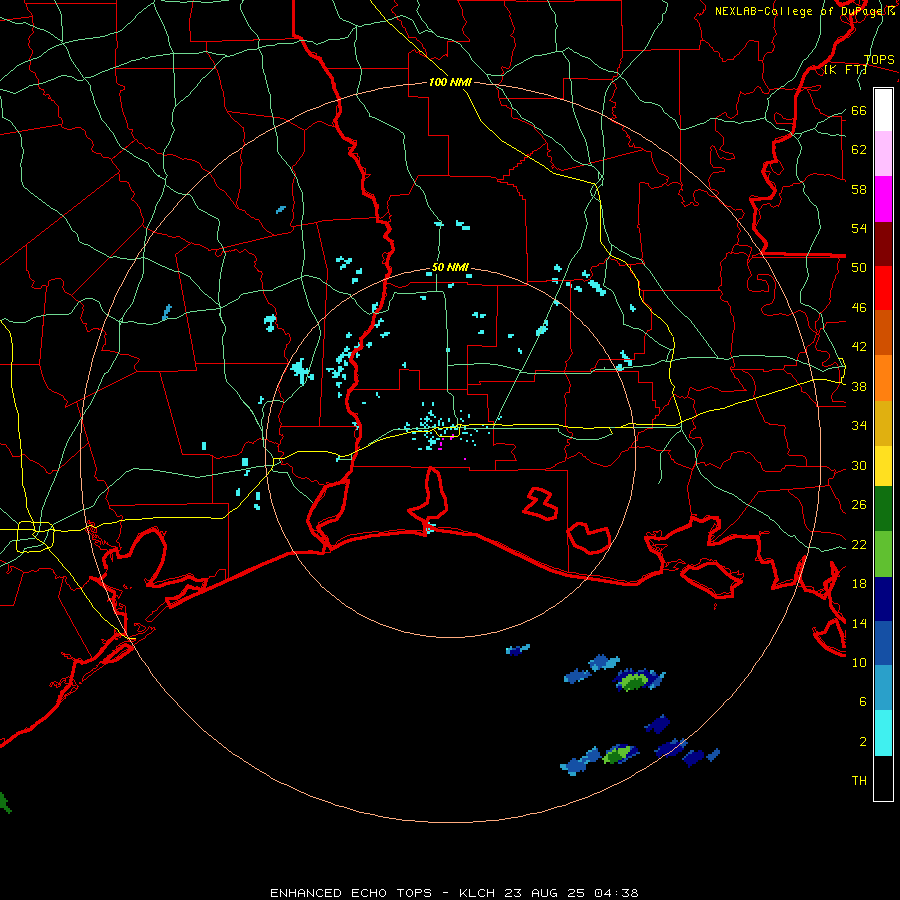Viewport: 900px width, 900px height.
Task: Click the '(K FT)' legend units label
Action: [845, 70]
